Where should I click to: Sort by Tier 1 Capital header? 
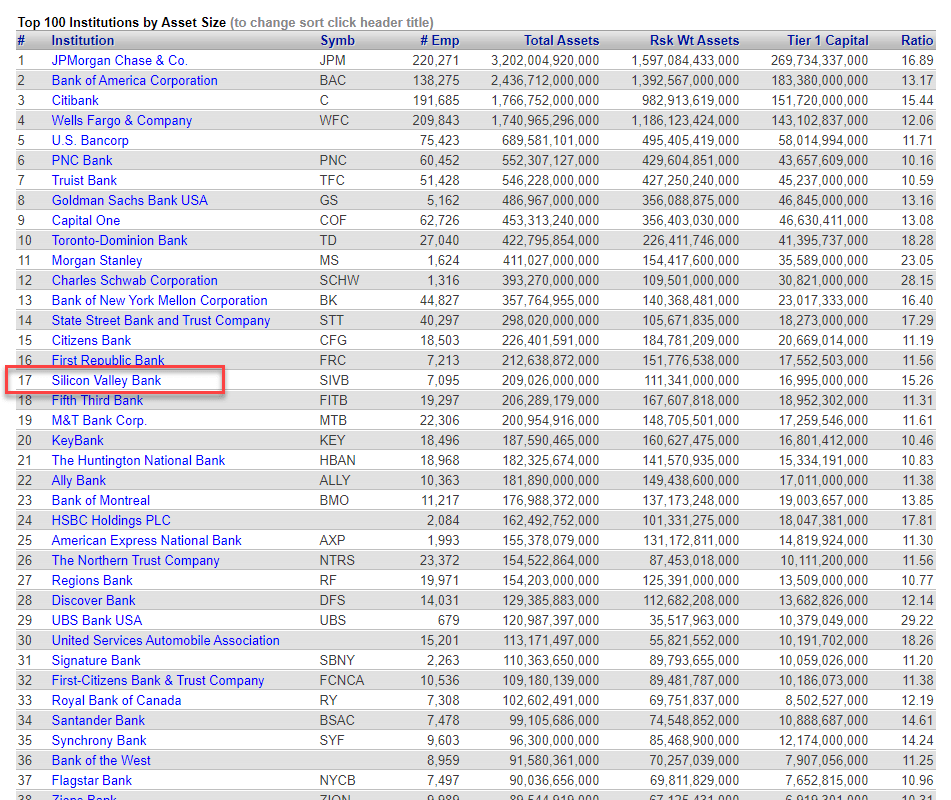828,41
